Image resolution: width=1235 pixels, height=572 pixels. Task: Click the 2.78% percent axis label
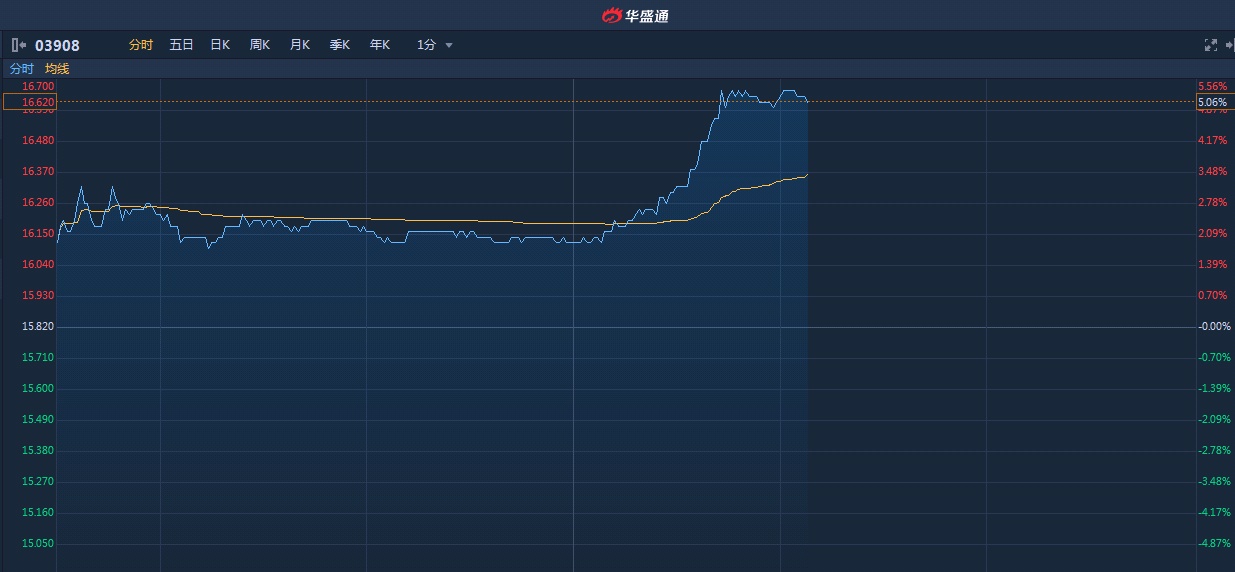tap(1212, 203)
